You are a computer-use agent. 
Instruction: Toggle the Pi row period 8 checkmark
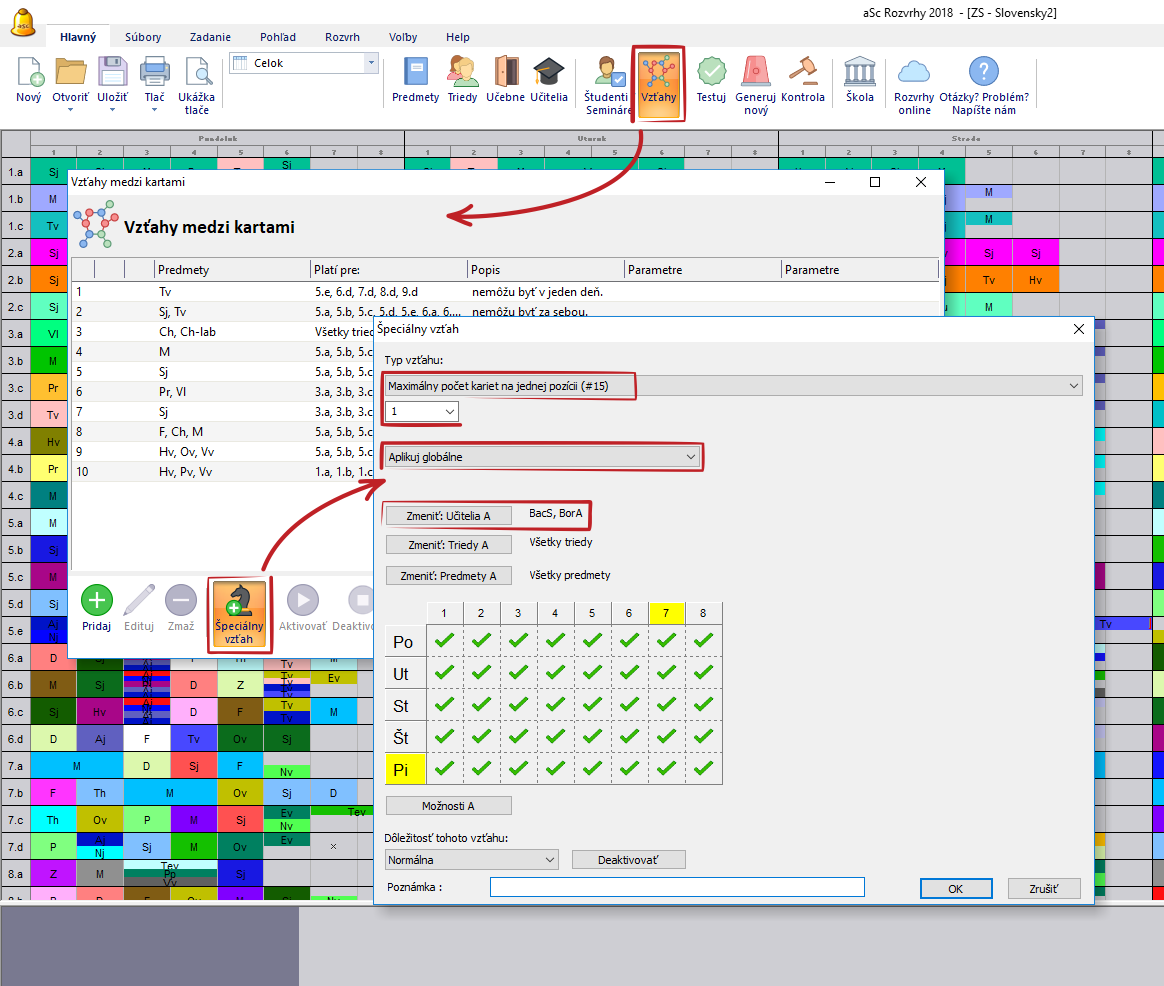[703, 768]
